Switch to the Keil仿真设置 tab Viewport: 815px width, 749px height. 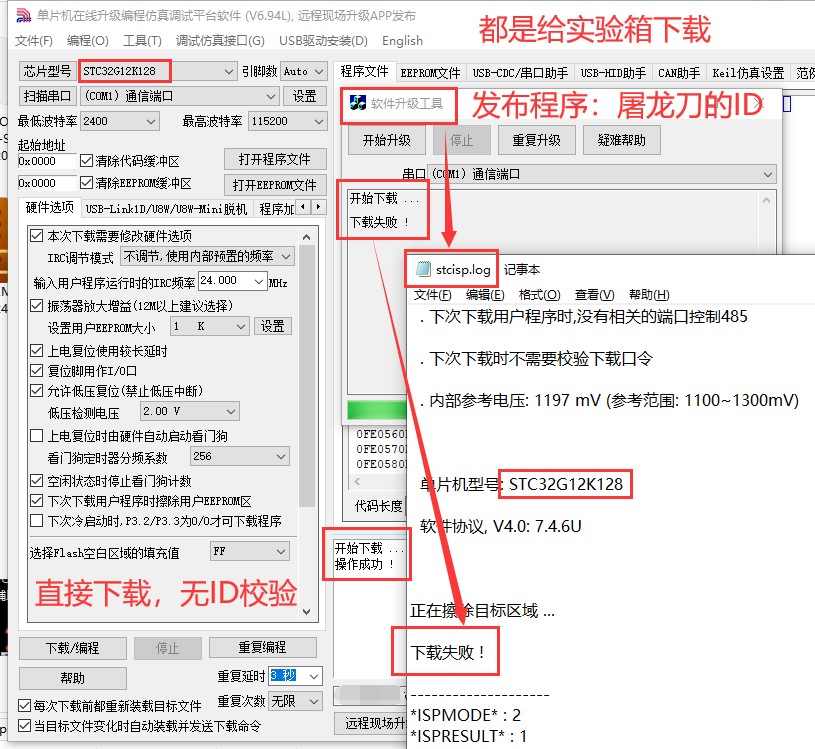click(x=747, y=73)
